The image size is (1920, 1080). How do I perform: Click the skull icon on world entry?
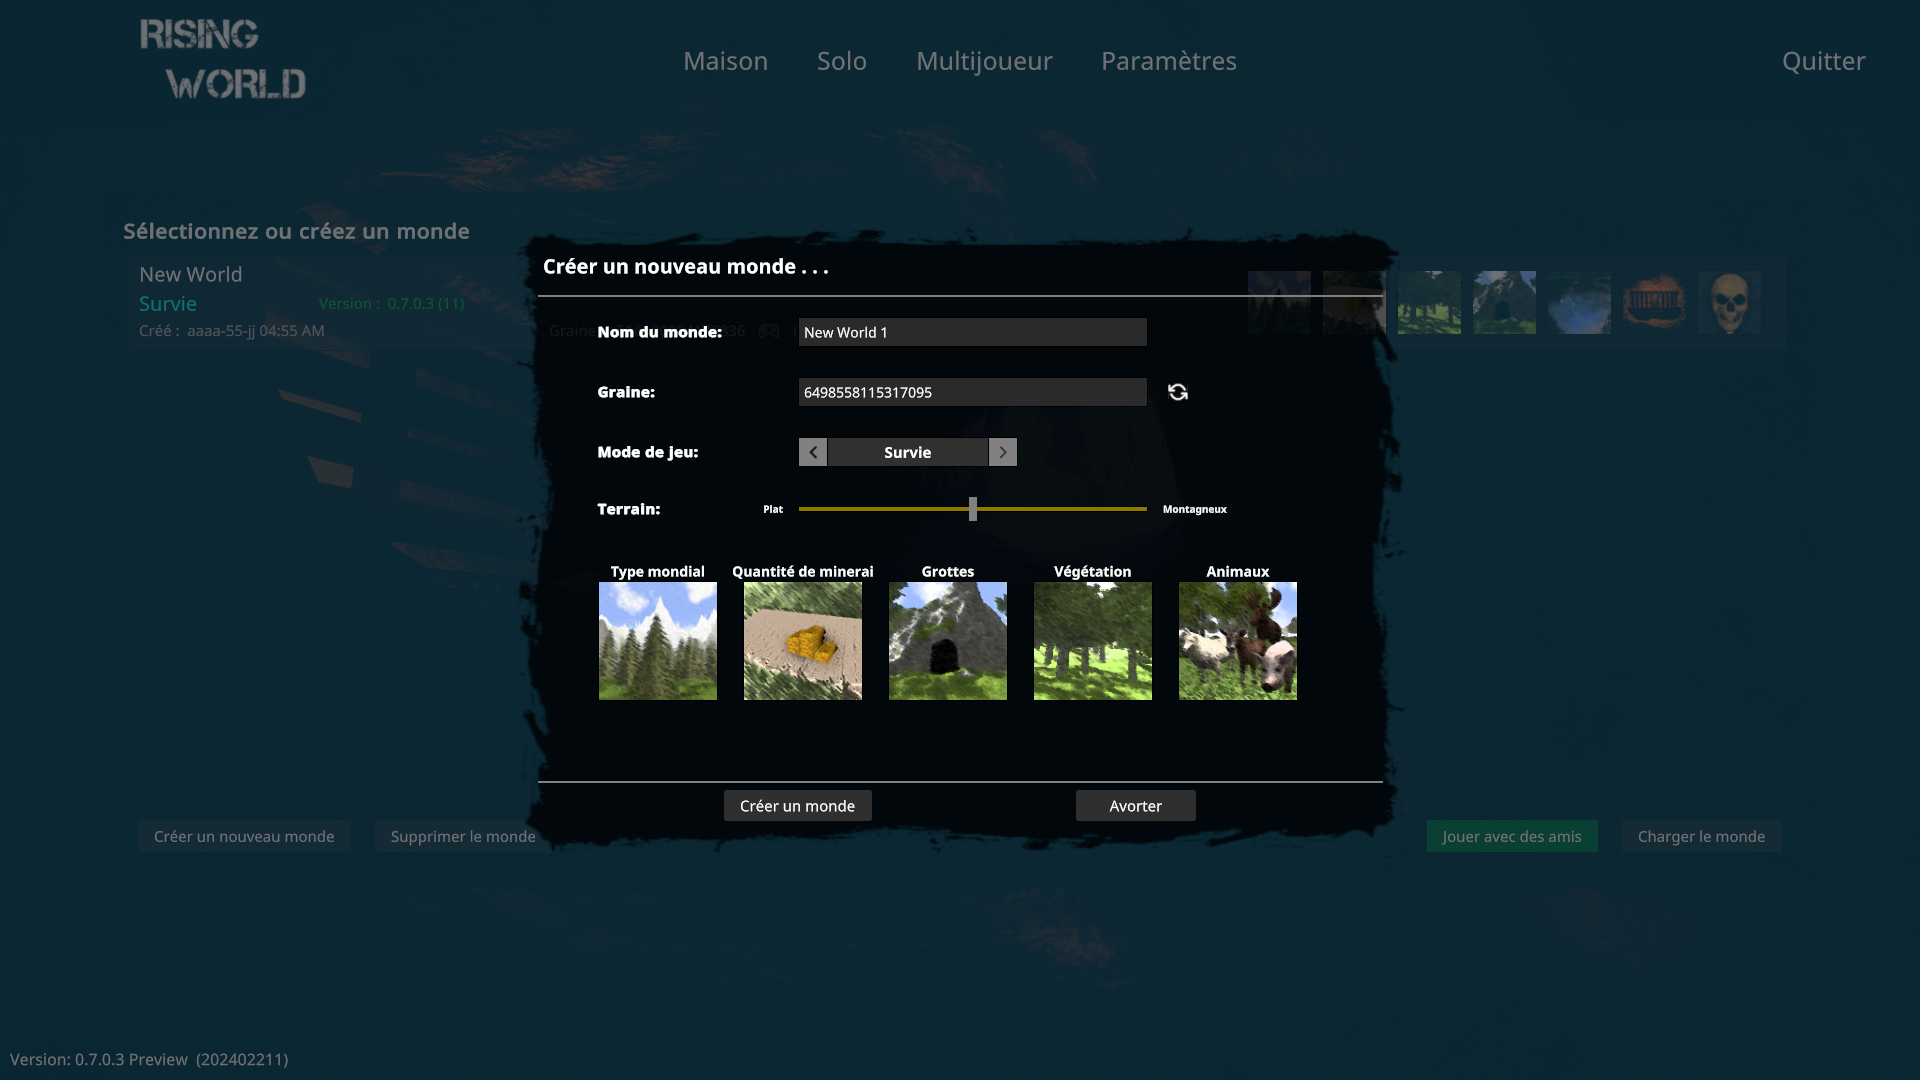coord(1729,302)
